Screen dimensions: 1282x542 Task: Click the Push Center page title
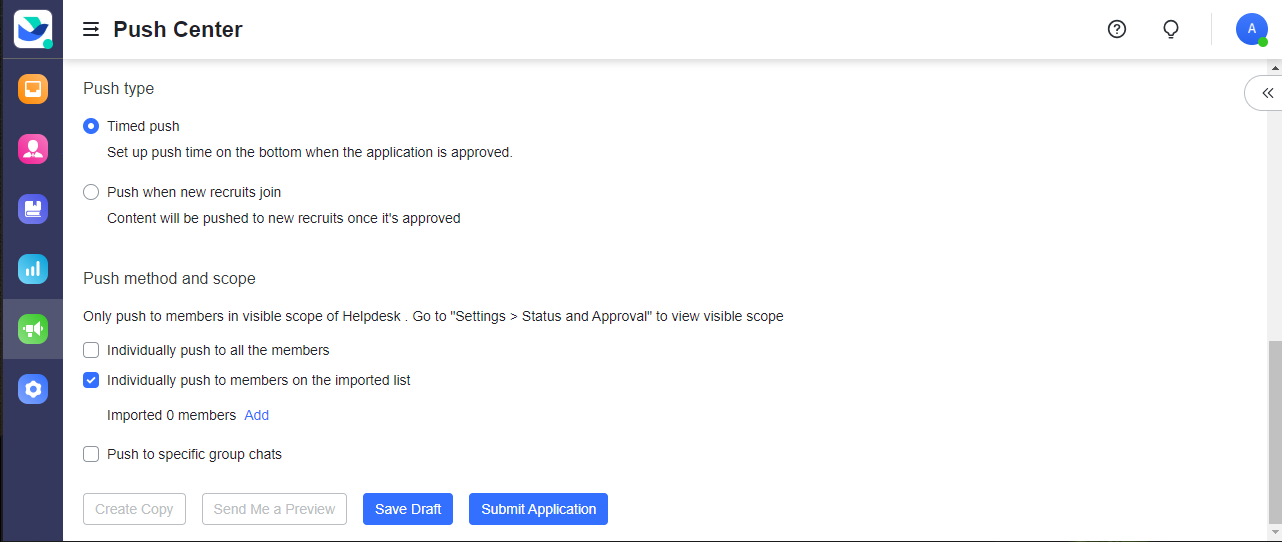(x=178, y=30)
